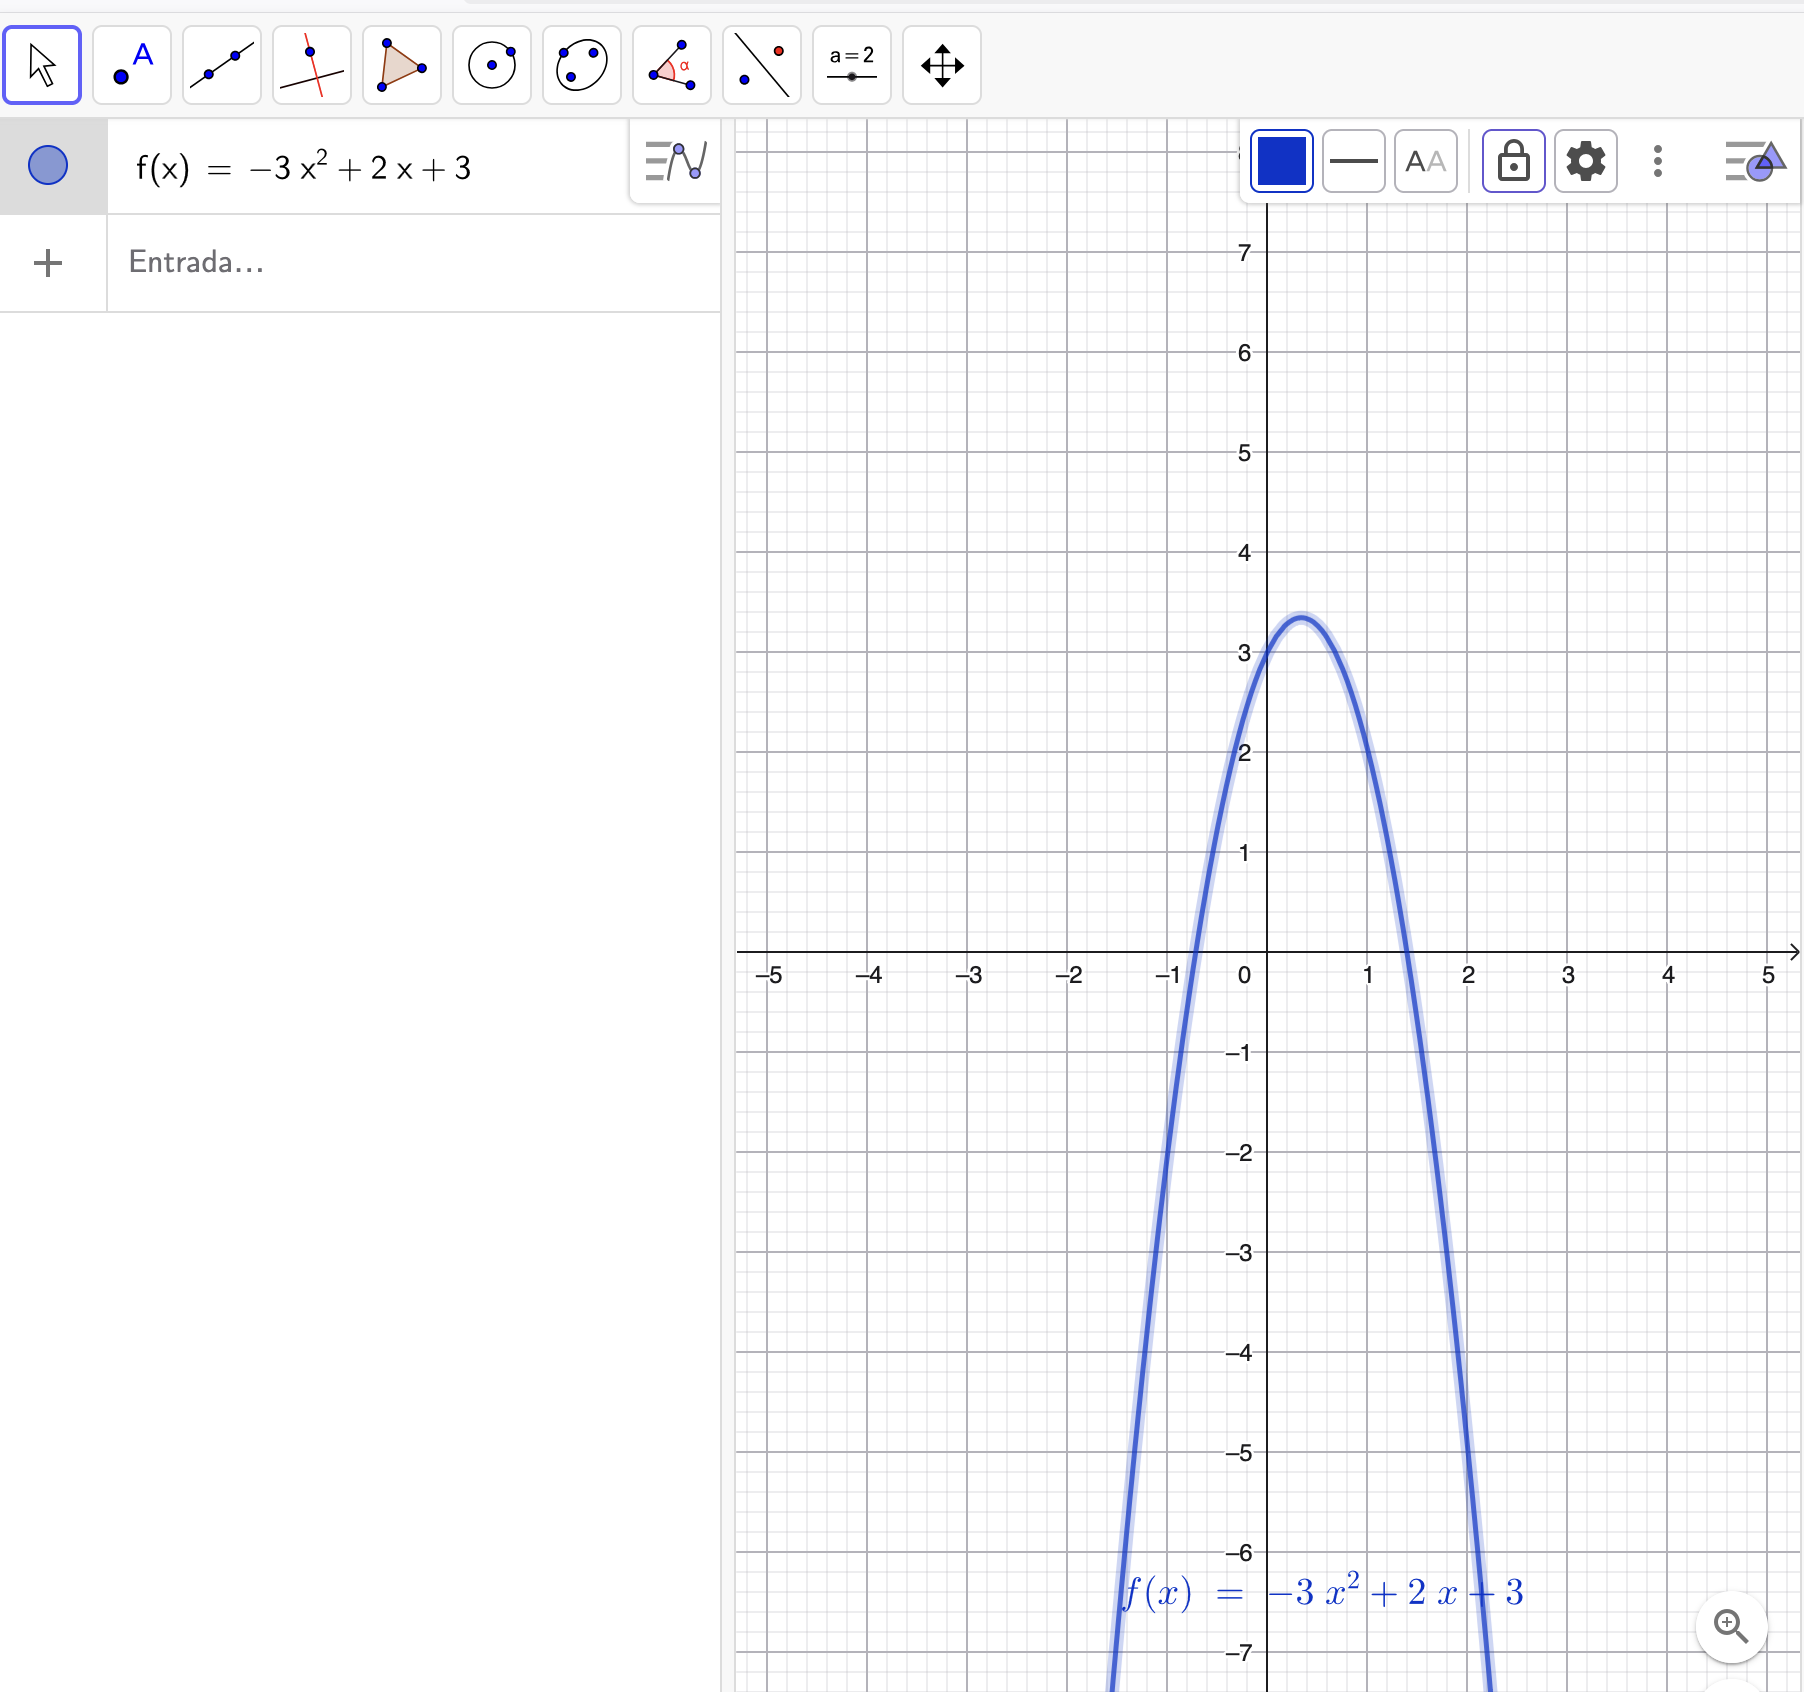Select the Slider a=2 tool
The image size is (1804, 1692).
(x=852, y=66)
